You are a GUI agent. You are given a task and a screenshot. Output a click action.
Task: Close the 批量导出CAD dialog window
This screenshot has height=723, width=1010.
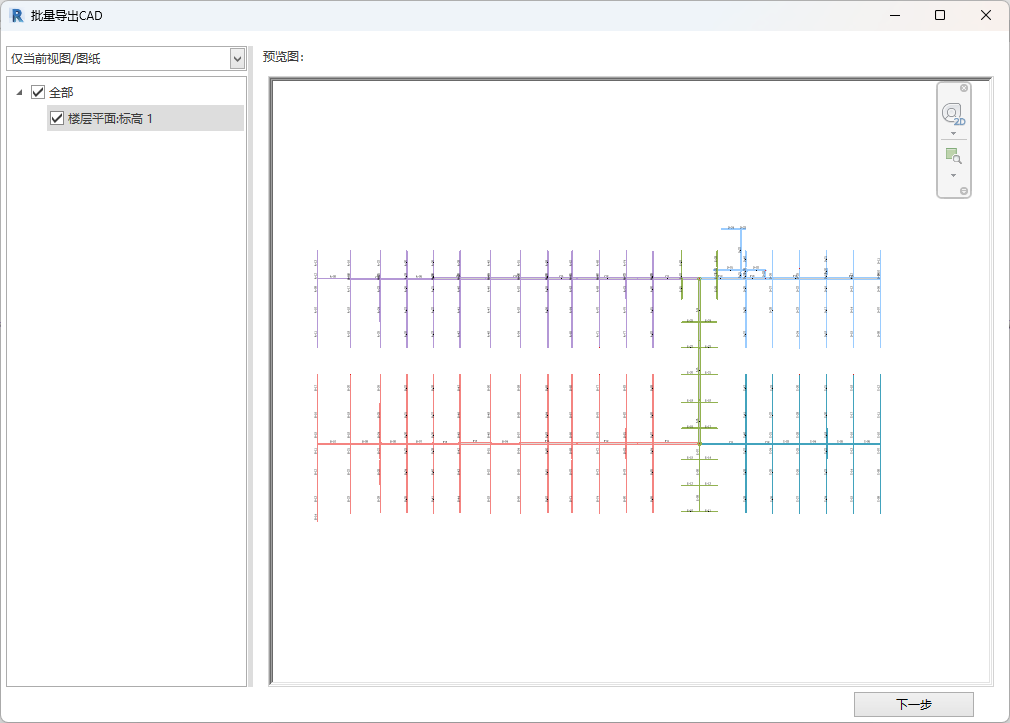(986, 15)
